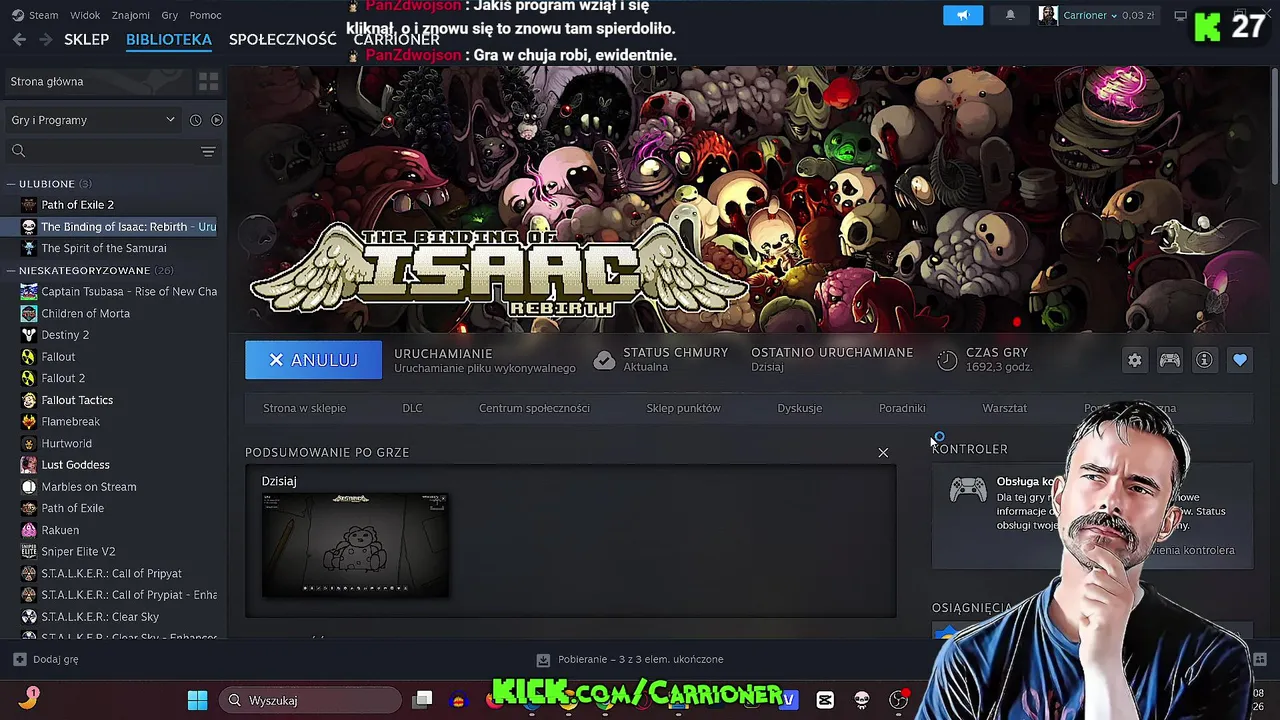This screenshot has width=1280, height=720.
Task: Toggle the ready-to-play filter
Action: tap(216, 120)
